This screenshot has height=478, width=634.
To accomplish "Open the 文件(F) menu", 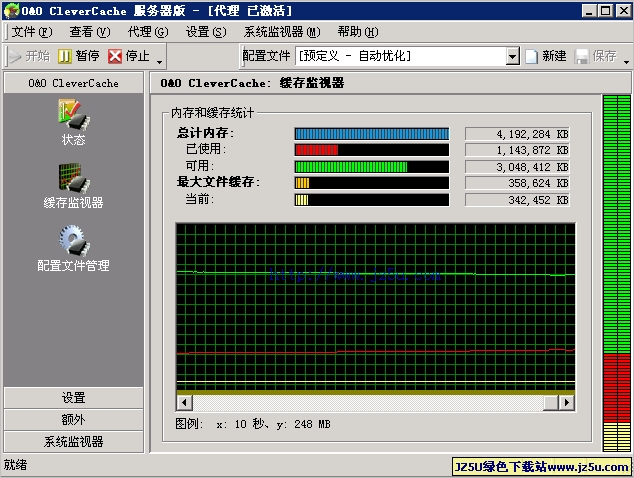I will coord(32,32).
